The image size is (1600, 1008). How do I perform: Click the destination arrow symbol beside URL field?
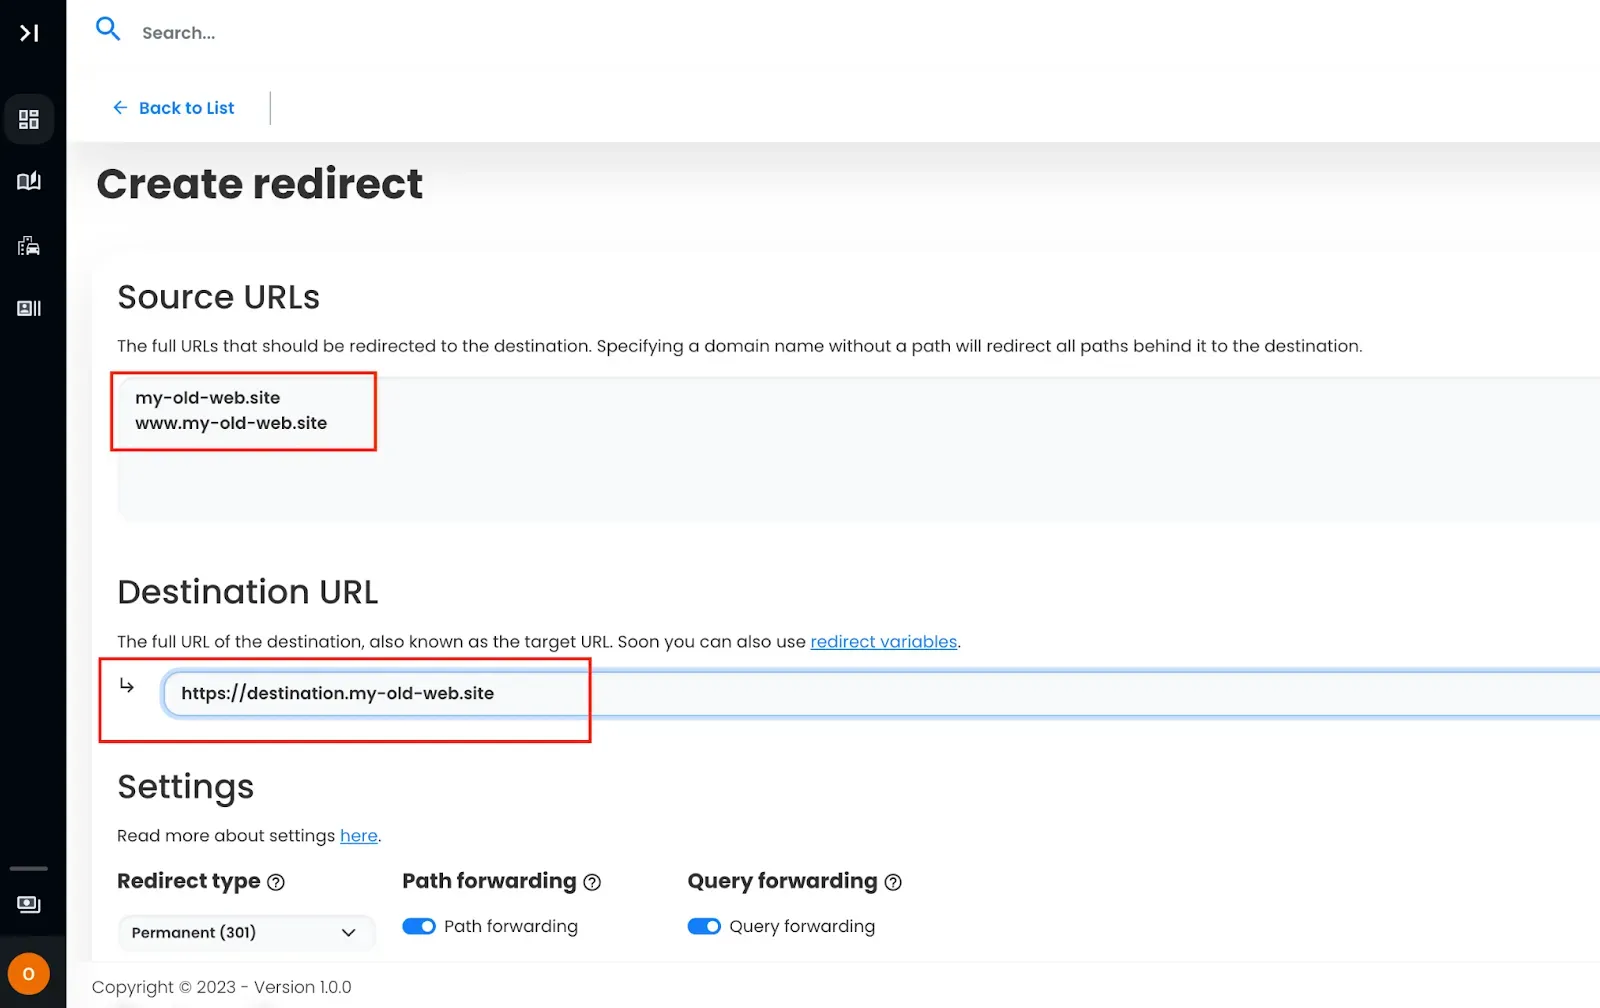click(x=126, y=686)
